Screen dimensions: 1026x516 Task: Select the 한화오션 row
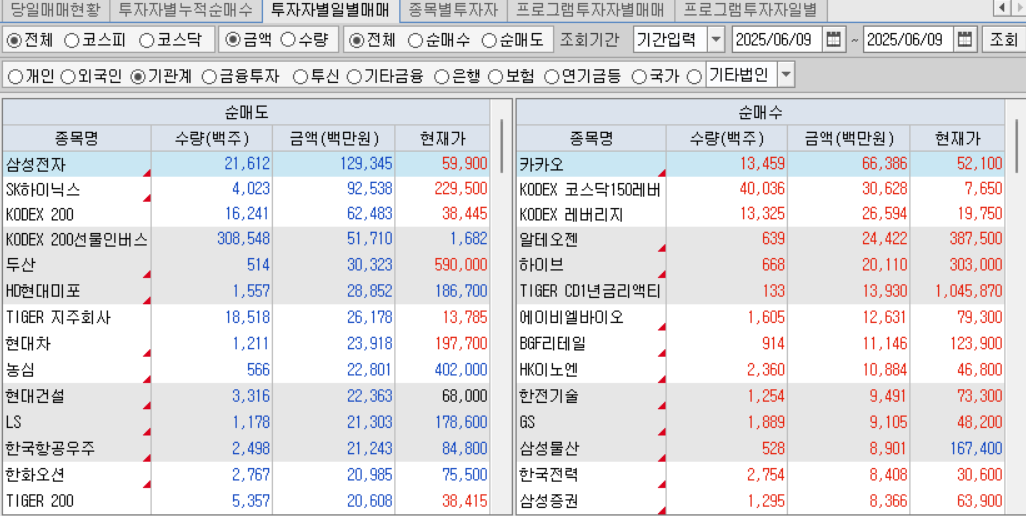pos(246,474)
